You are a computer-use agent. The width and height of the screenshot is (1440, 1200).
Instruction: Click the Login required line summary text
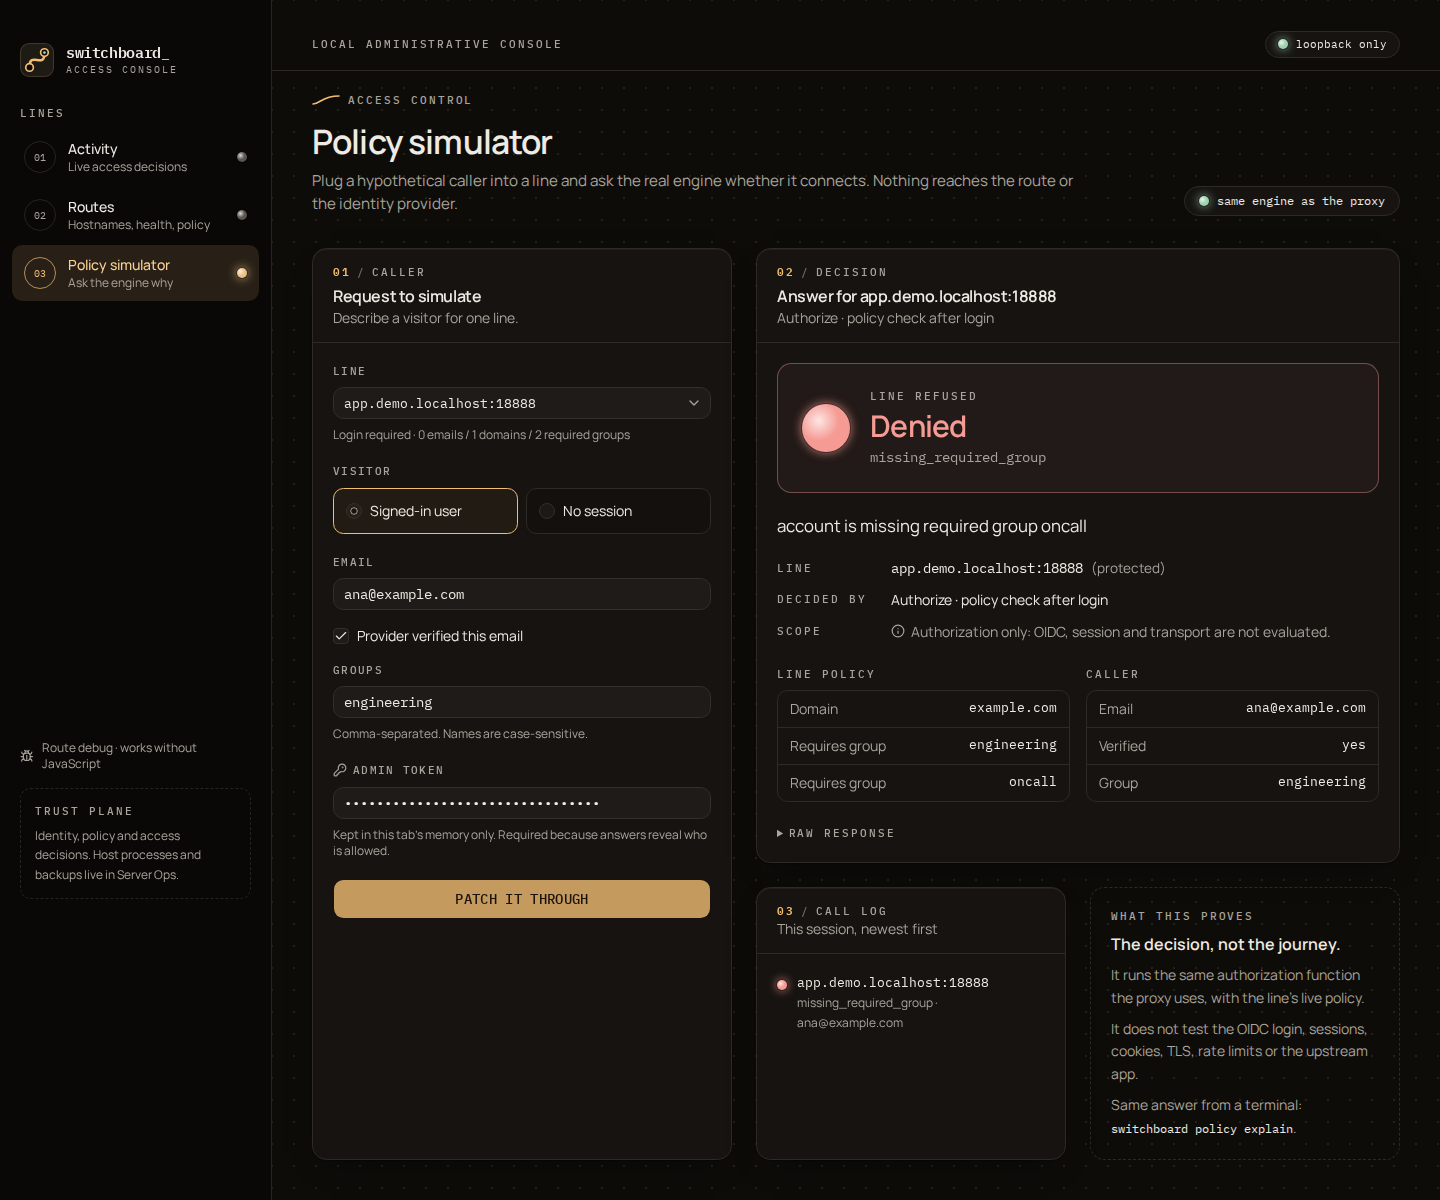481,435
